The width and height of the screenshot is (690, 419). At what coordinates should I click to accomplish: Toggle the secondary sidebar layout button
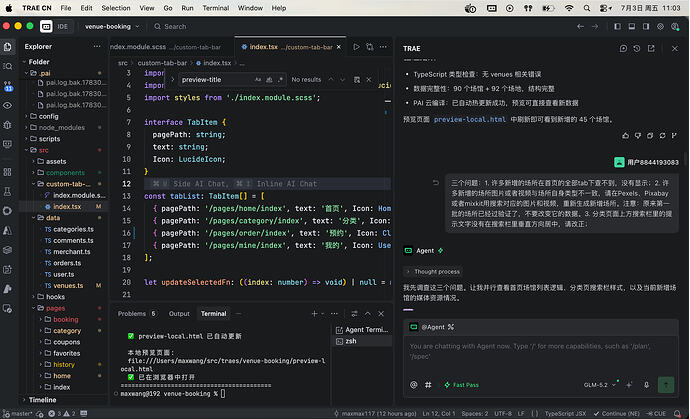[x=646, y=26]
